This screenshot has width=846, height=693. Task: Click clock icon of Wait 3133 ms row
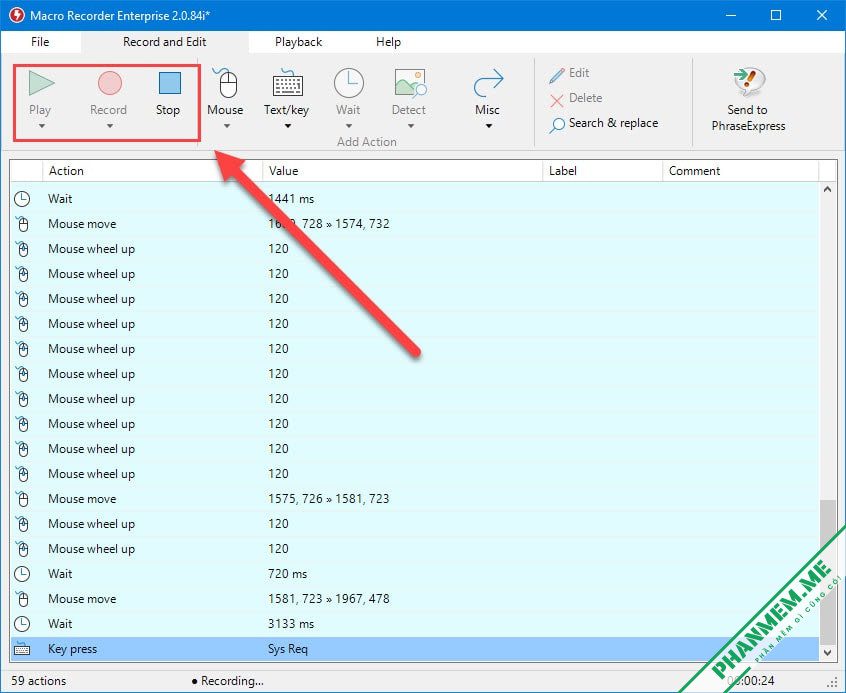click(22, 624)
